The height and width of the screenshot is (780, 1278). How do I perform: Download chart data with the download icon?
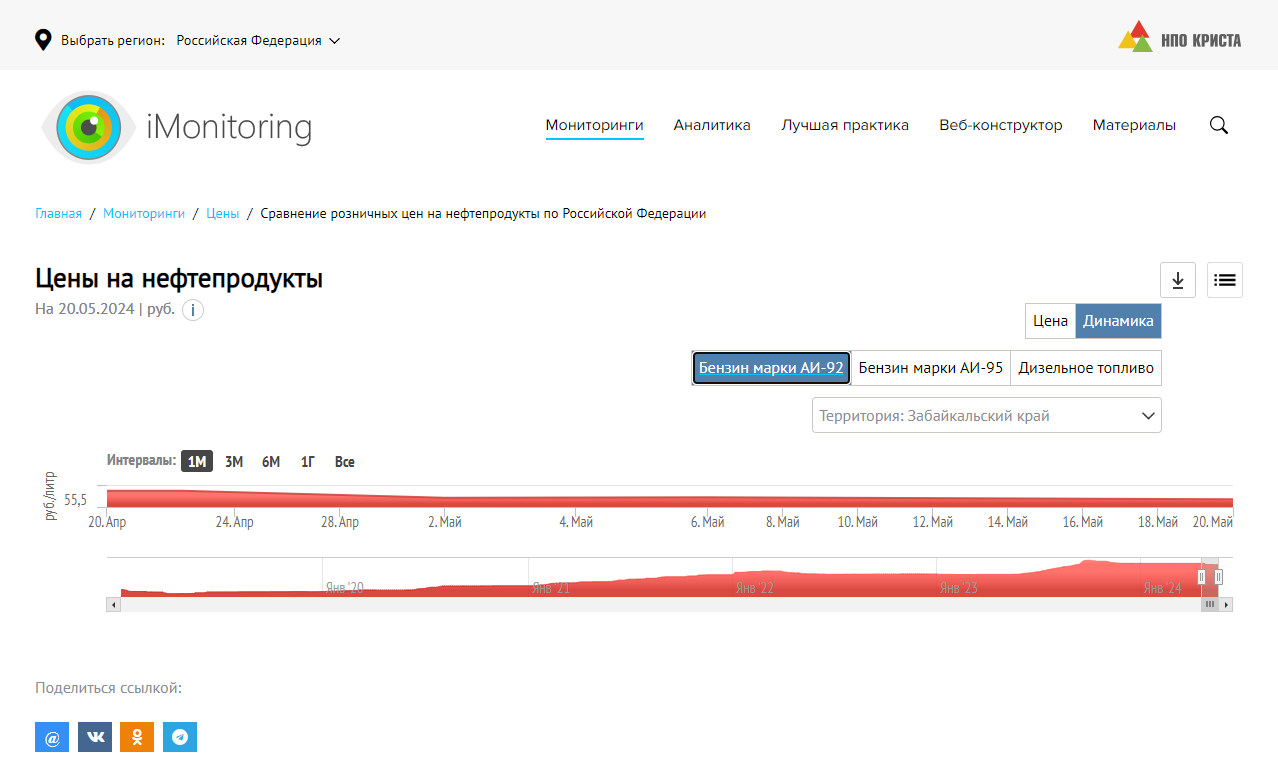(1177, 281)
